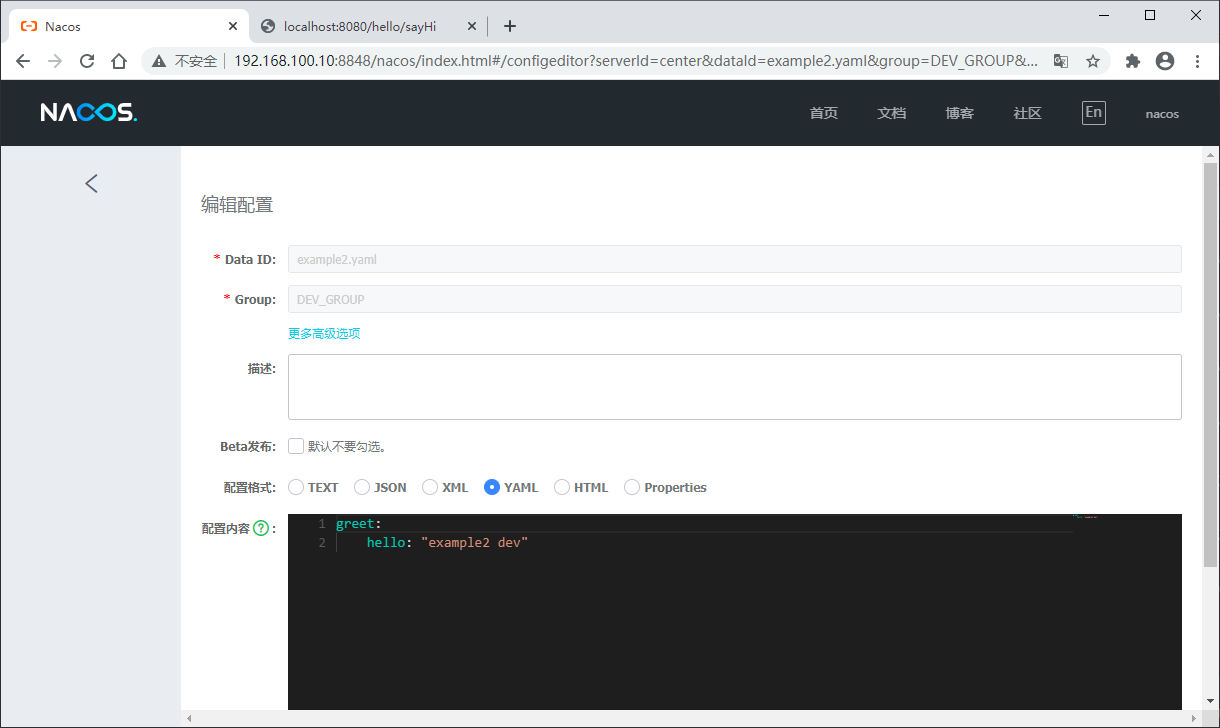Click the browser back arrow

24,61
